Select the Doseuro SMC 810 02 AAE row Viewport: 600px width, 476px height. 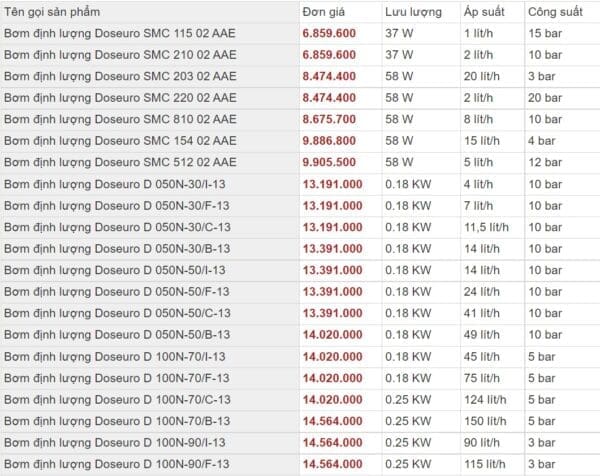point(120,119)
